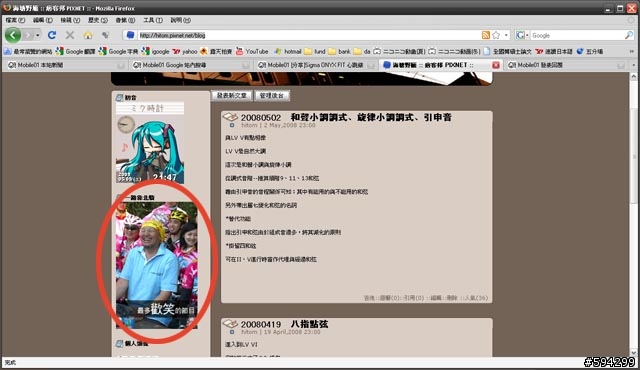Click the toolbar icon right of Home
640x370 pixels.
tap(105, 35)
